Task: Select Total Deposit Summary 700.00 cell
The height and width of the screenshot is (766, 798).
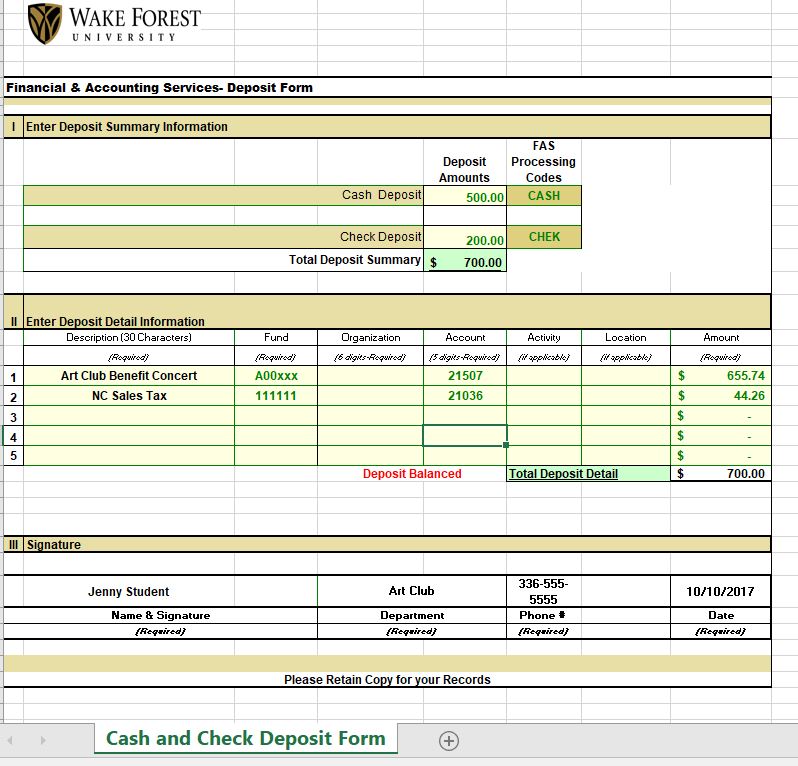Action: pos(465,261)
